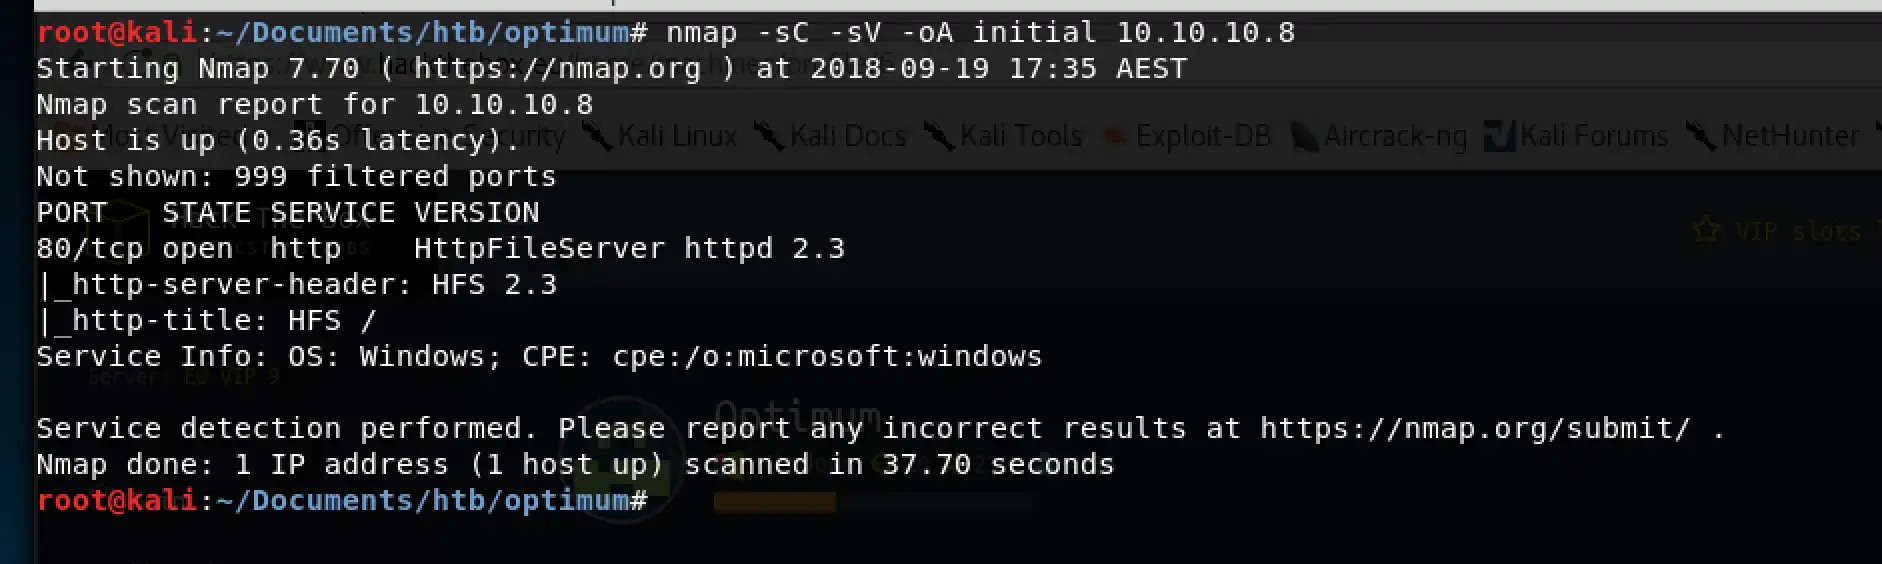1882x564 pixels.
Task: Click the star icon beside VIP slots
Action: pos(1705,231)
